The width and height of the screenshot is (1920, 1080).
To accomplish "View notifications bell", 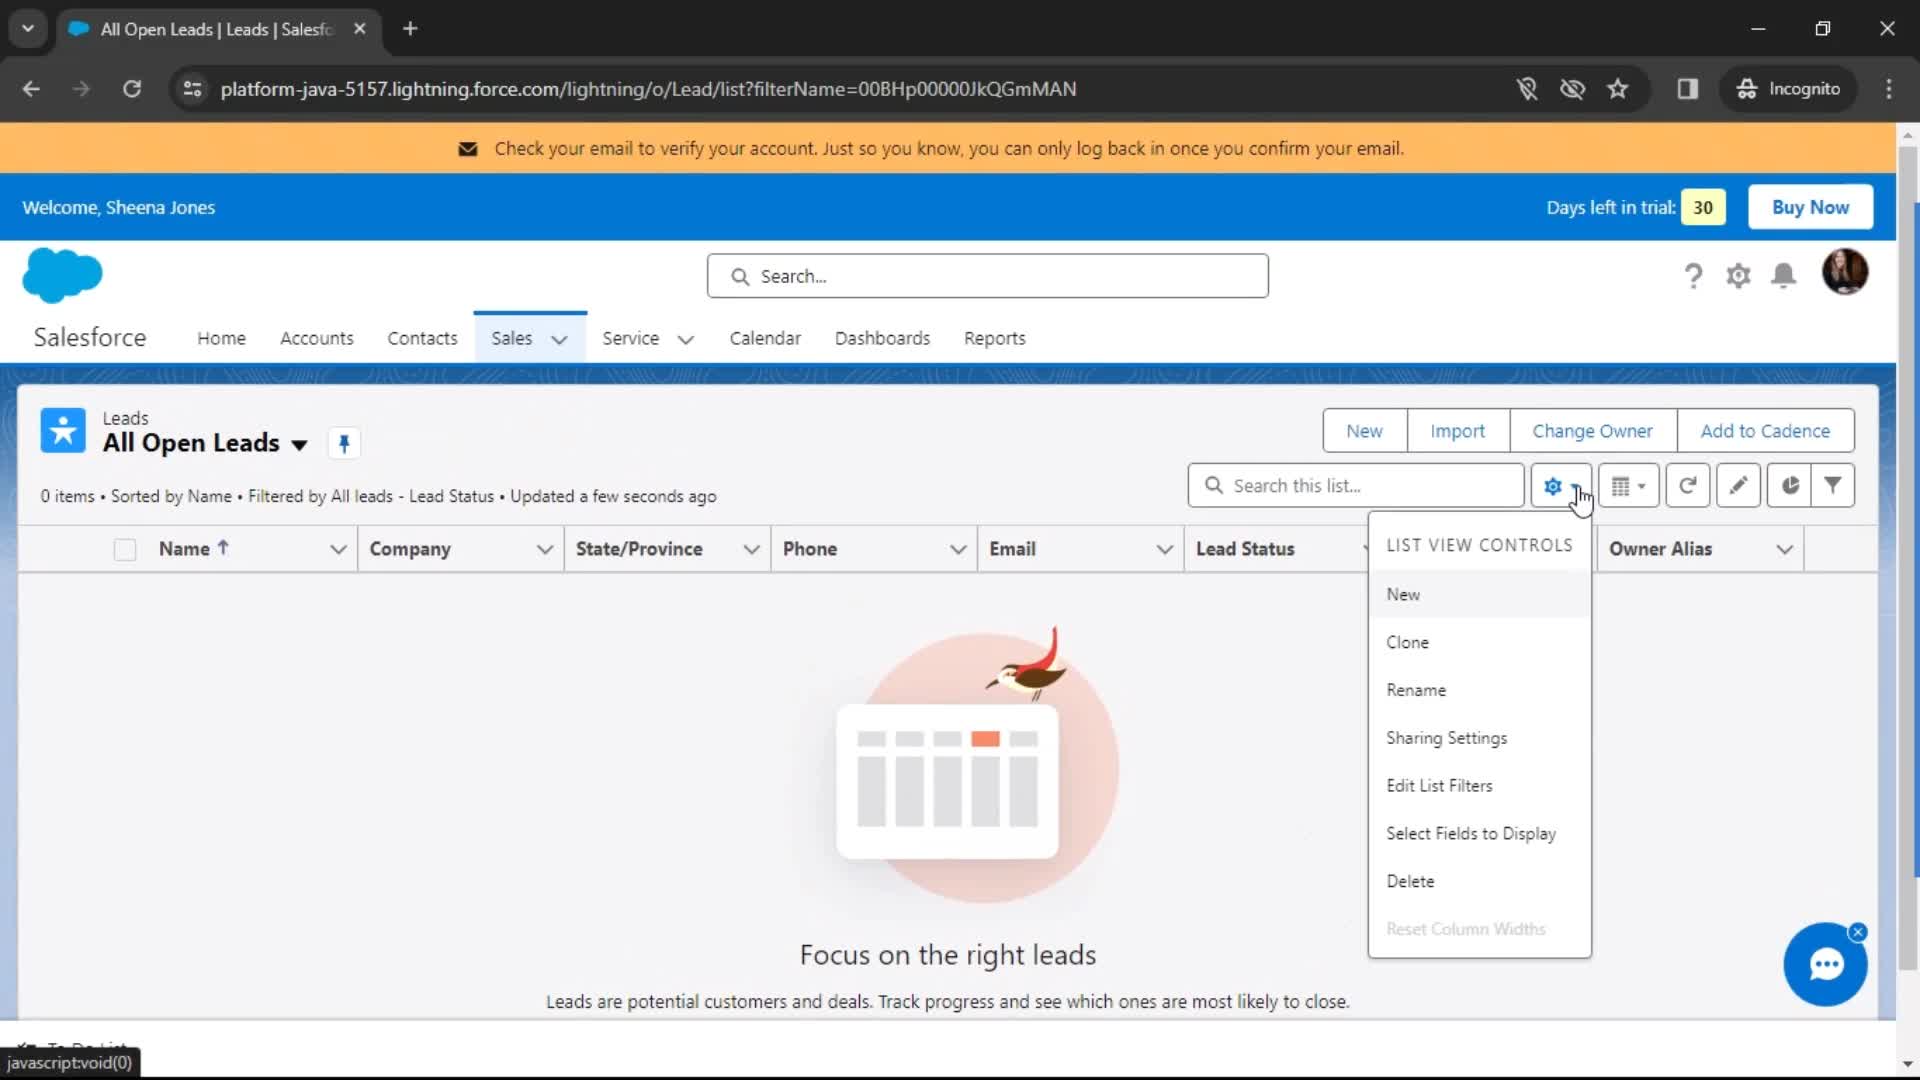I will 1783,276.
